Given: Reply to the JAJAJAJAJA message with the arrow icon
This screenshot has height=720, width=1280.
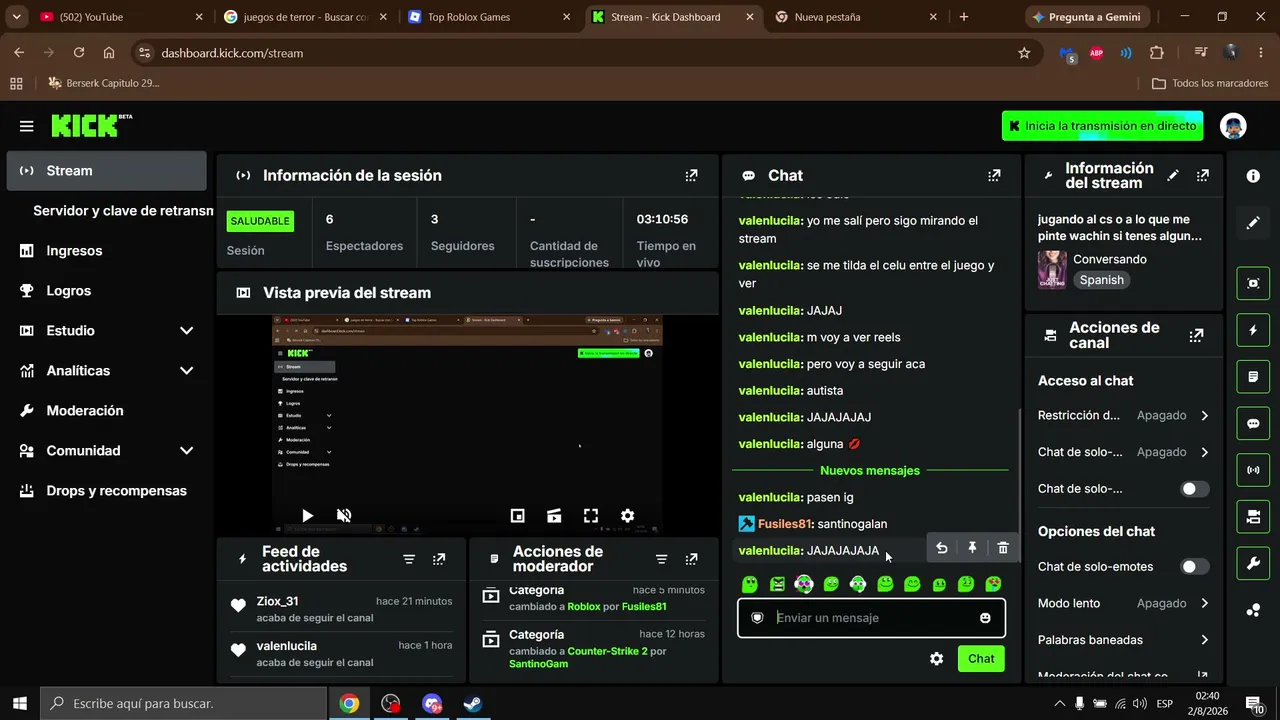Looking at the screenshot, I should pos(941,548).
